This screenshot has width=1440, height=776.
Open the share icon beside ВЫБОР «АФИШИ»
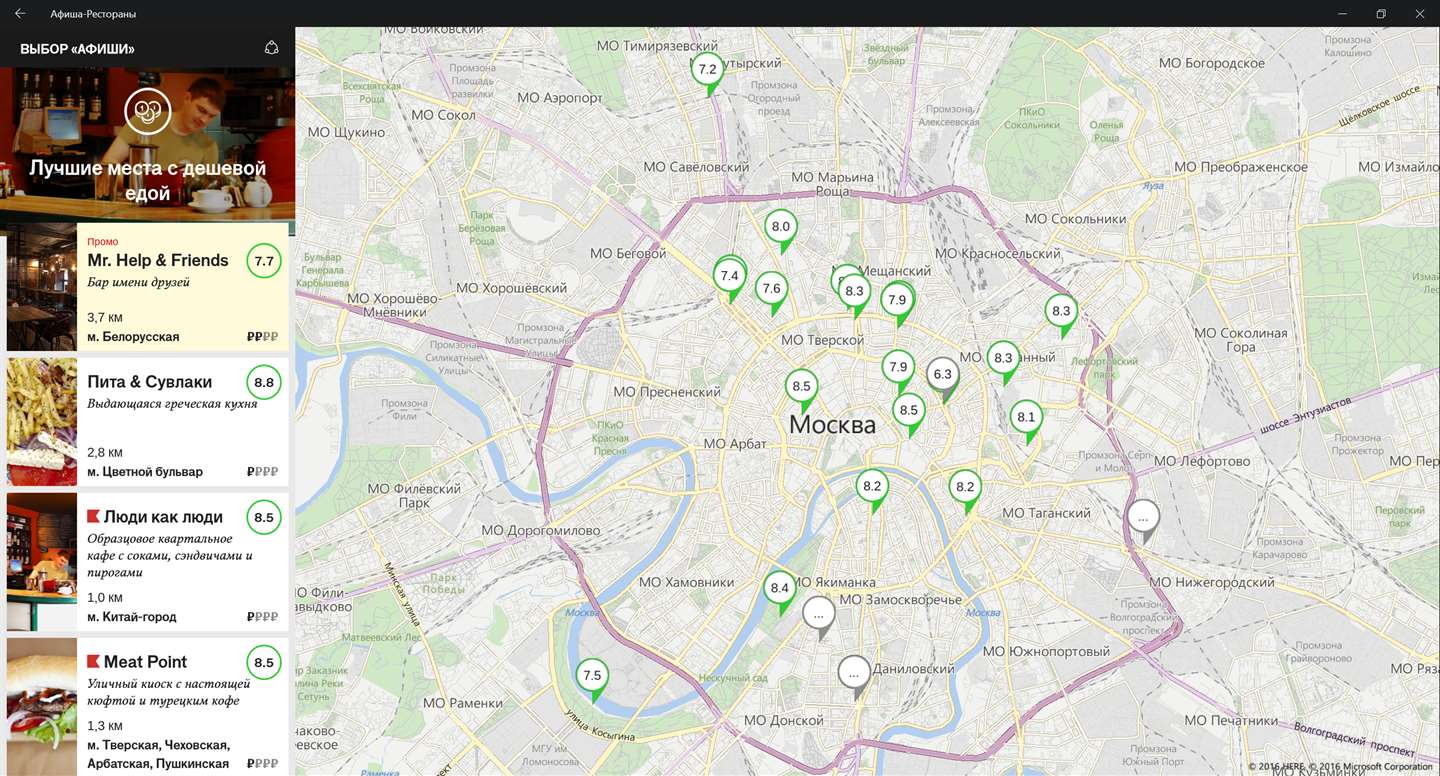point(271,48)
